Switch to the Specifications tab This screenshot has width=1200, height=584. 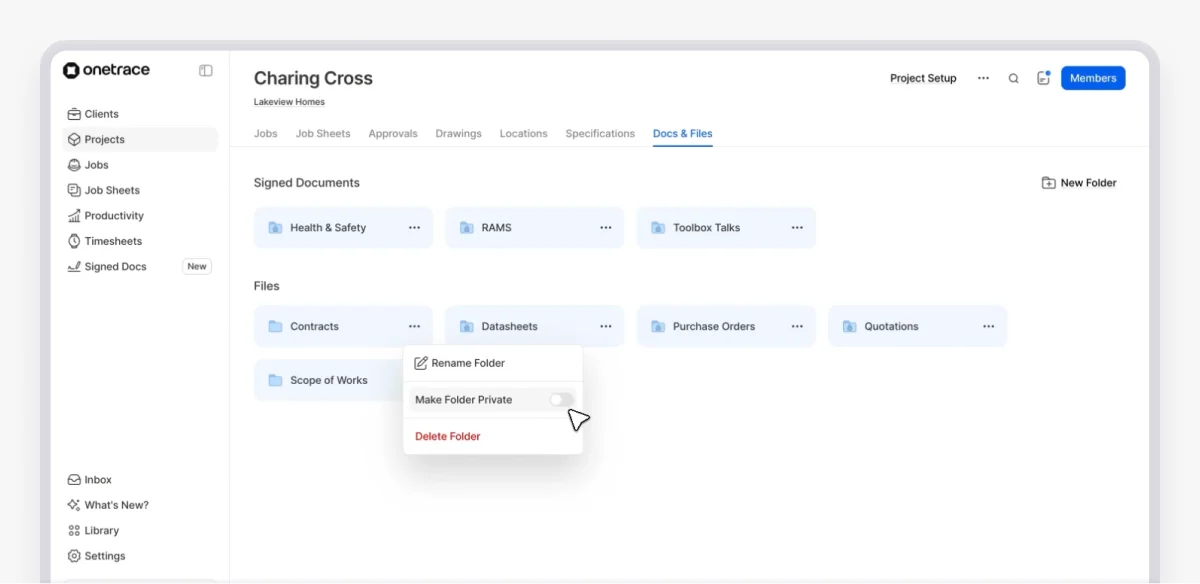[600, 133]
